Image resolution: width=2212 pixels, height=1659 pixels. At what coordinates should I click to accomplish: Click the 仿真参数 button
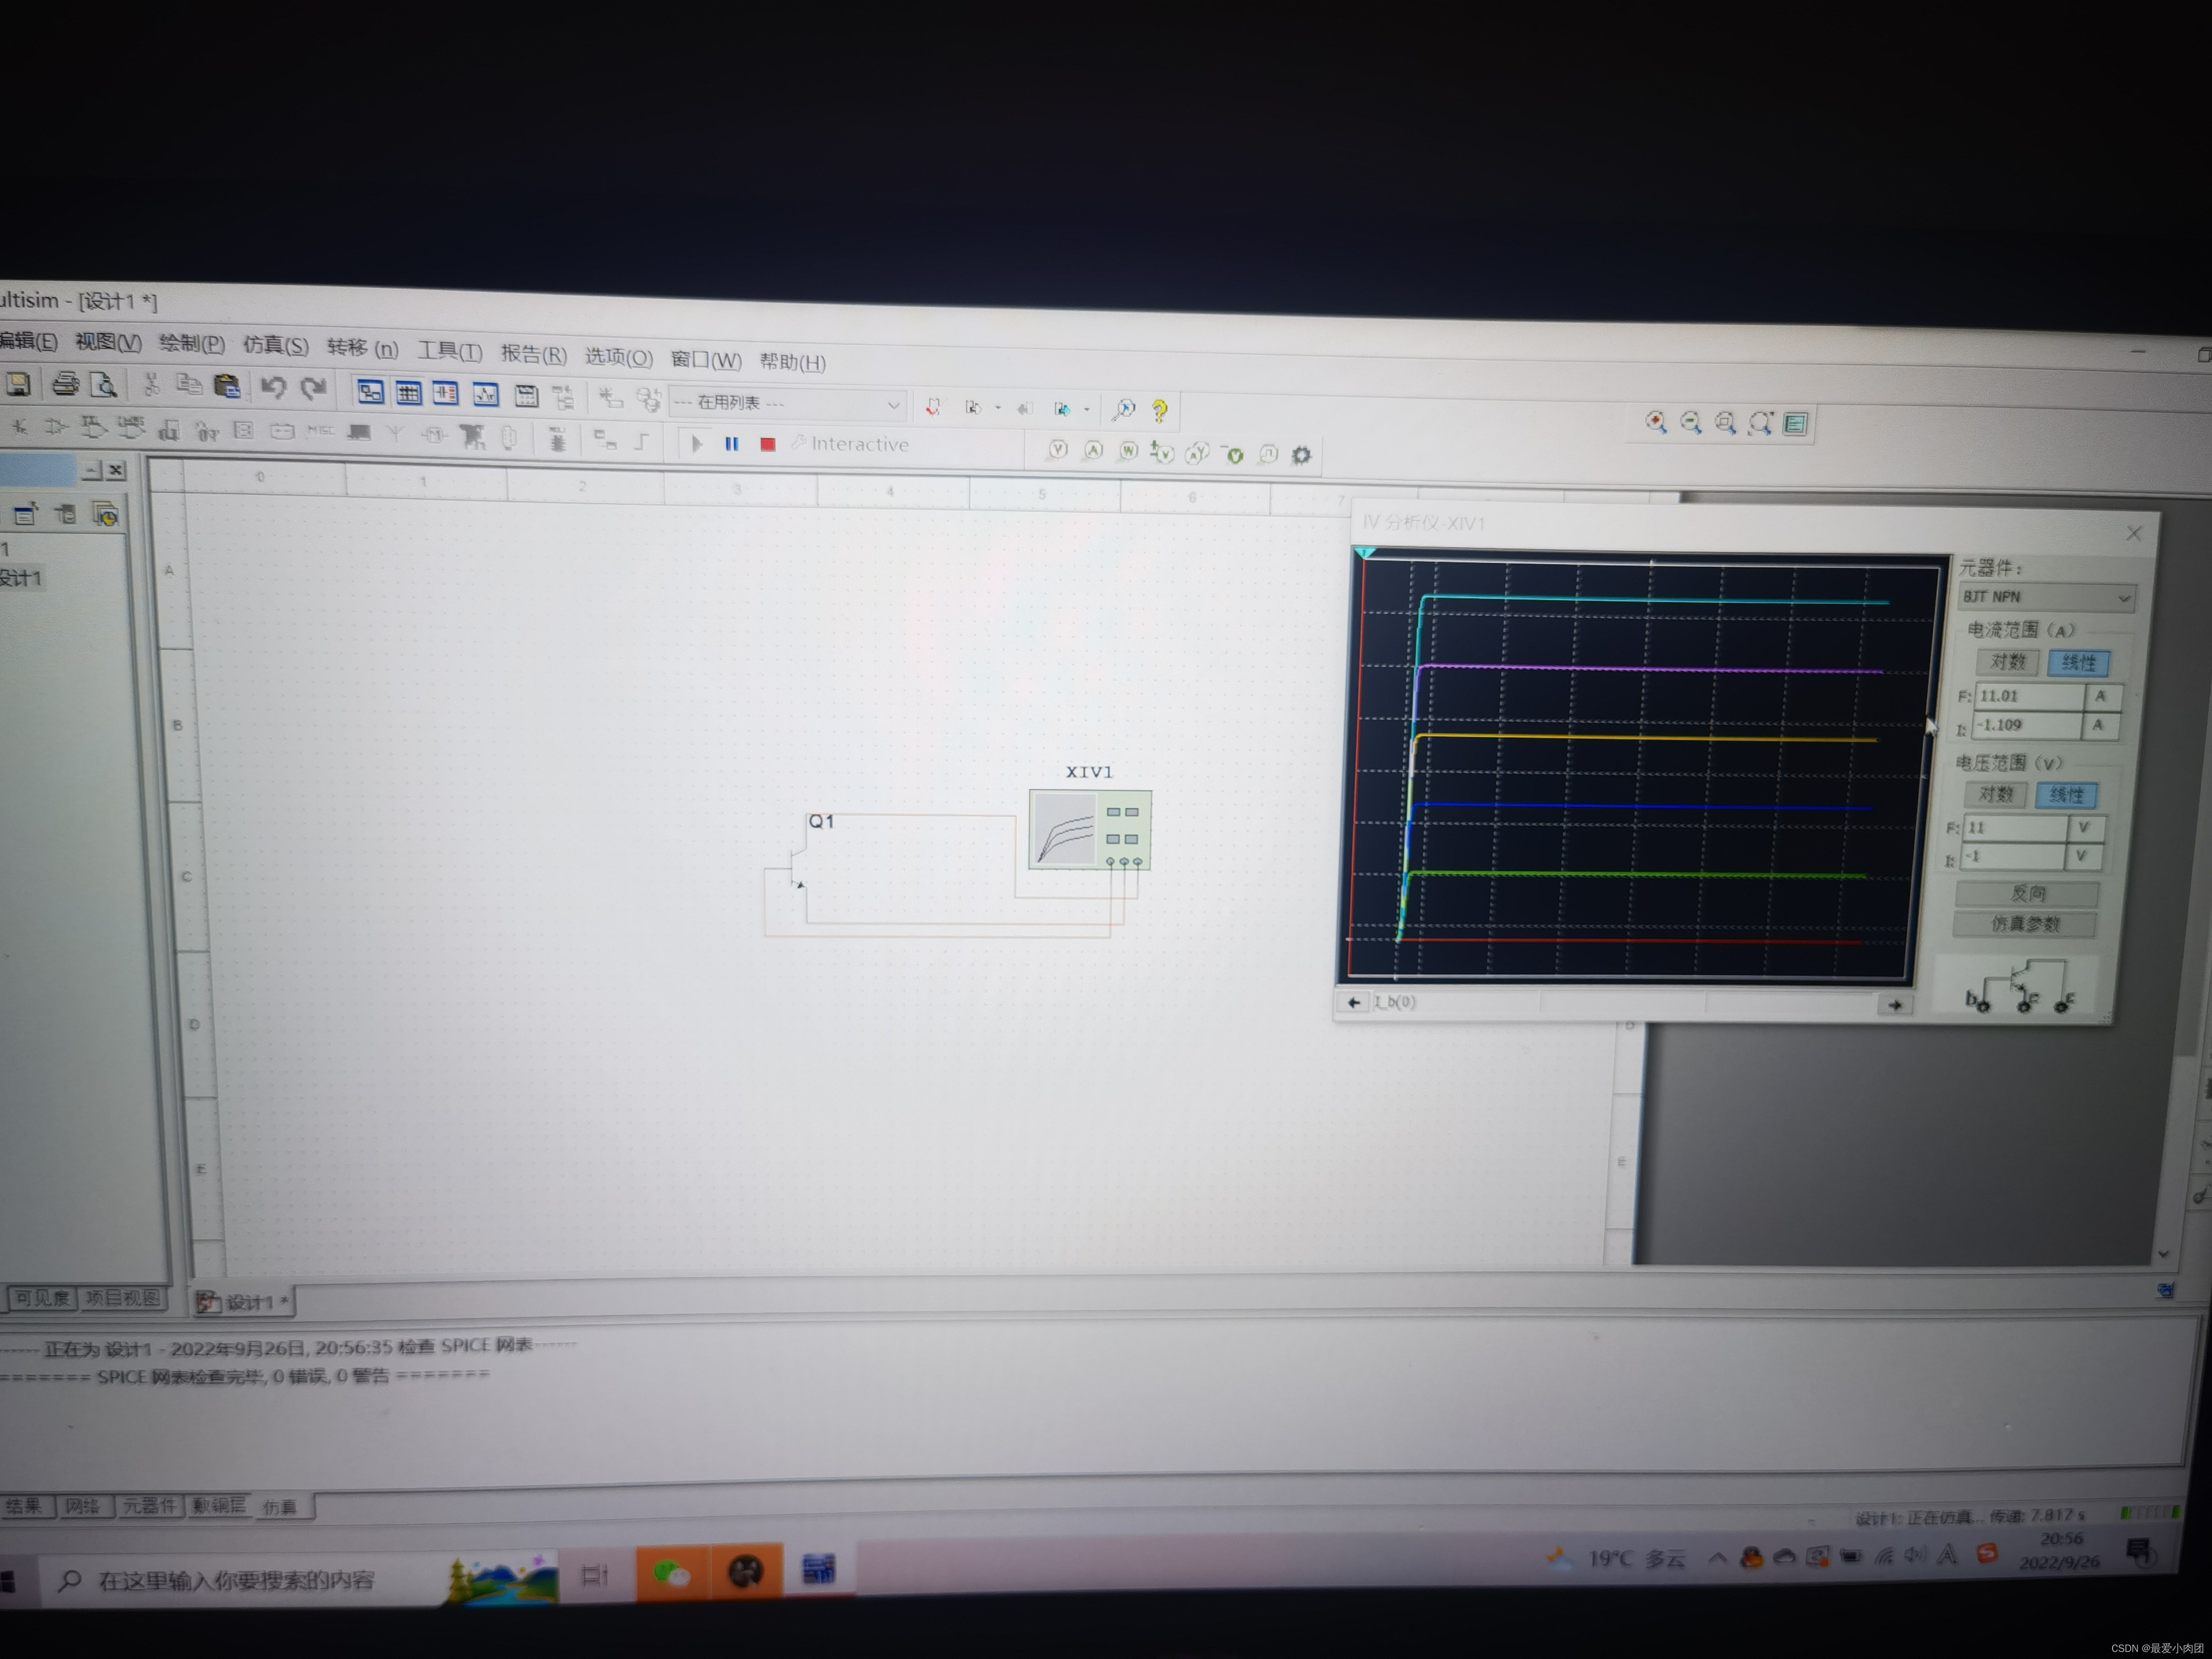[x=2025, y=923]
